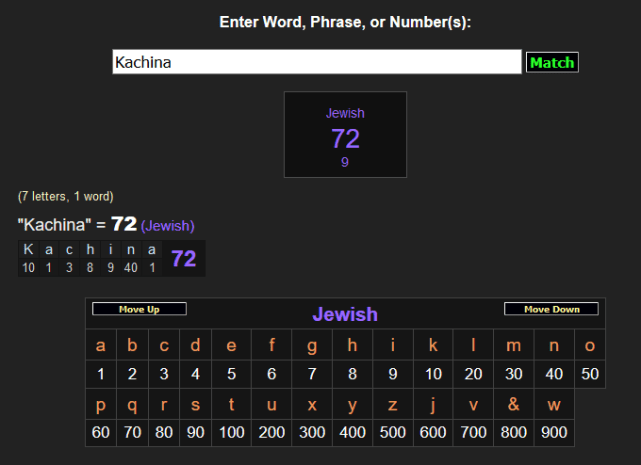
Task: Click the purple (Jewish) link beside the result
Action: pyautogui.click(x=167, y=226)
